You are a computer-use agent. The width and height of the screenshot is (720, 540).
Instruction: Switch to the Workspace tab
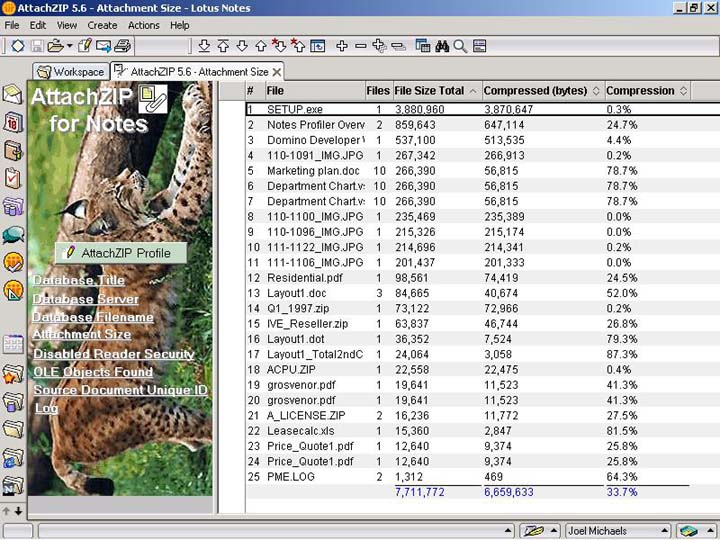point(70,72)
